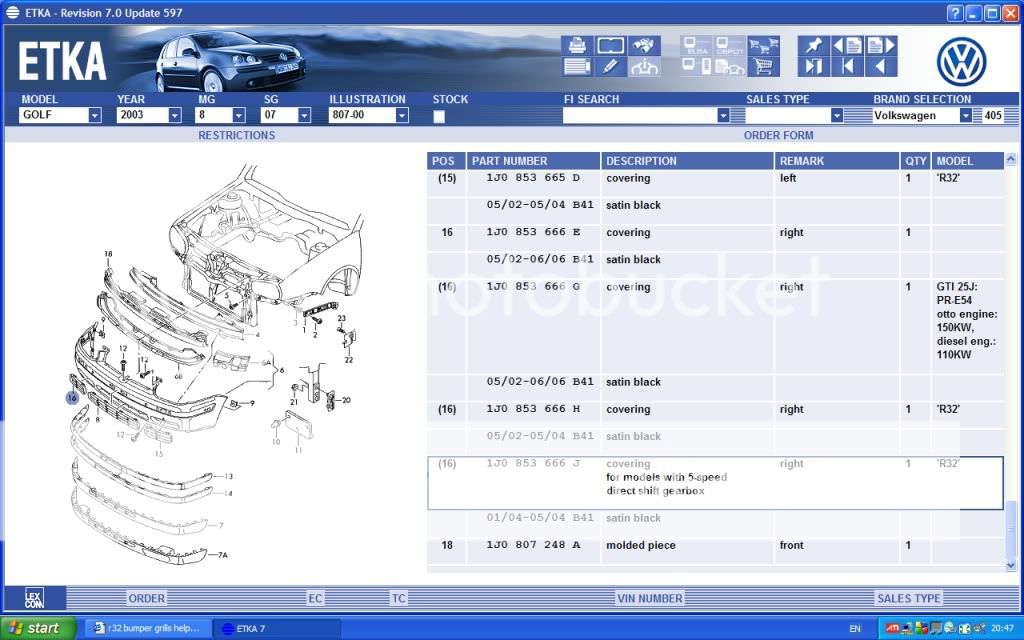Click the VIN NUMBER button at the bottom
The width and height of the screenshot is (1024, 640).
click(x=649, y=597)
